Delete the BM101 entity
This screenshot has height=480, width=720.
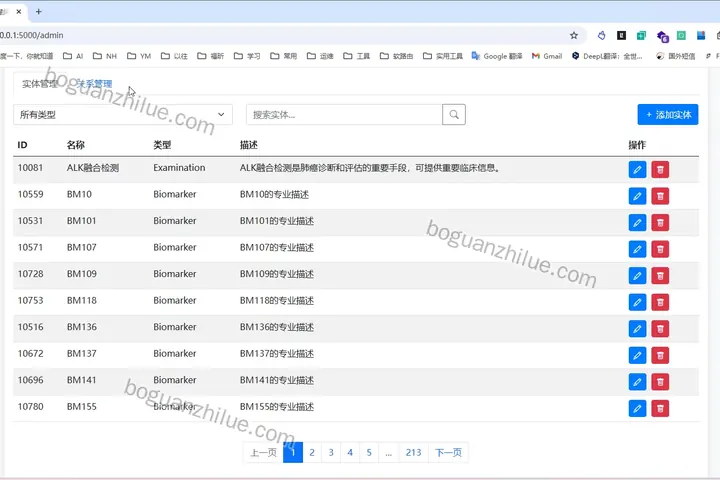(660, 223)
